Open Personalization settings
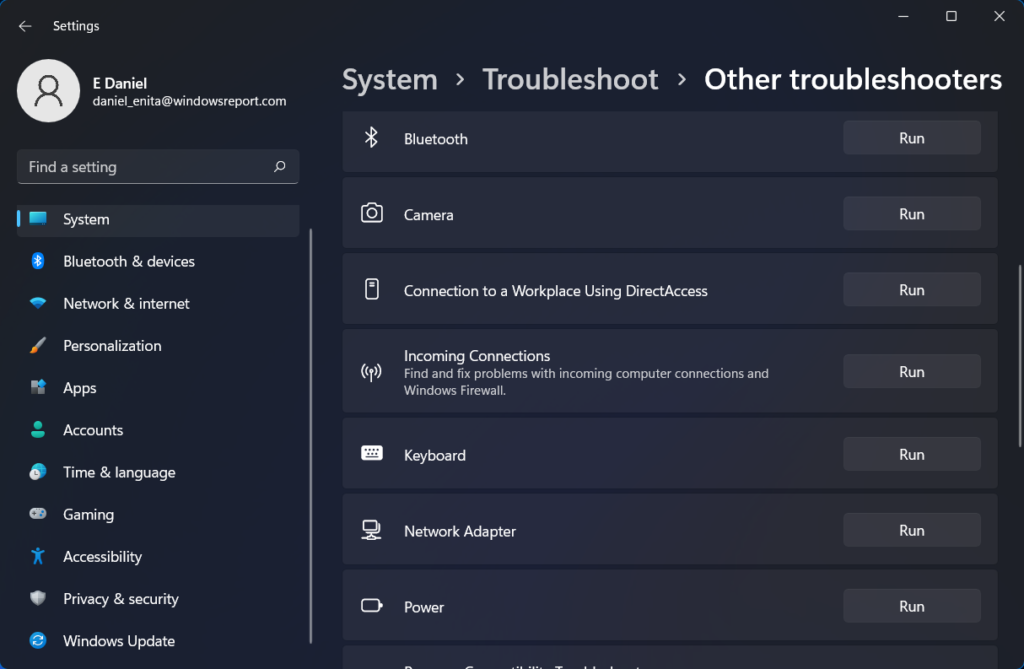Screen dimensions: 1024x669 pos(158,346)
